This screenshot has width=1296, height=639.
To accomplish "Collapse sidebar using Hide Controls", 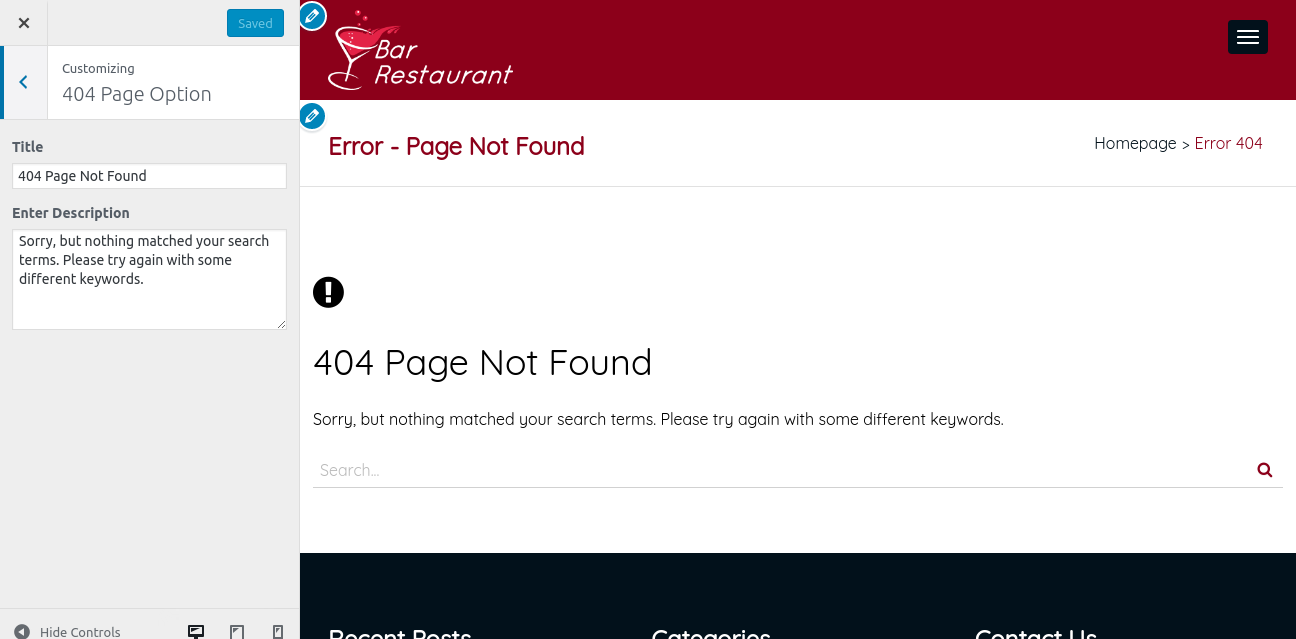I will 67,632.
